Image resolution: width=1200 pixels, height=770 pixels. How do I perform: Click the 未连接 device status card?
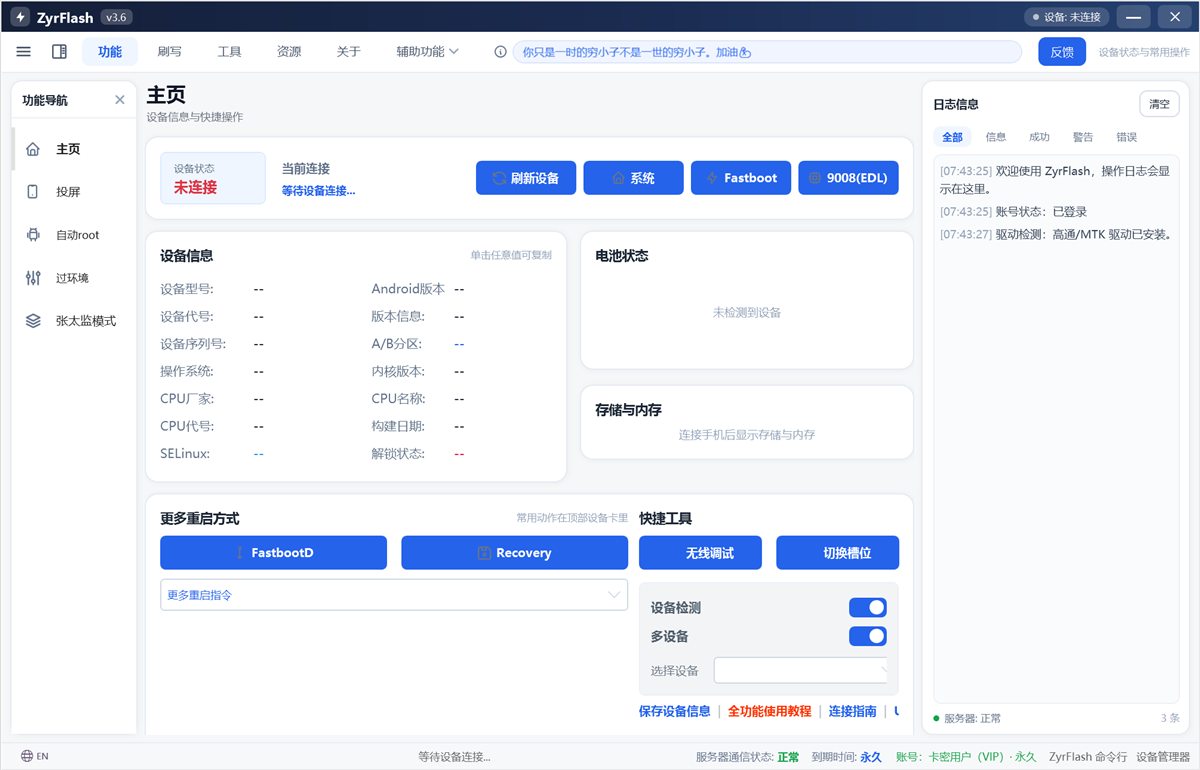point(213,178)
